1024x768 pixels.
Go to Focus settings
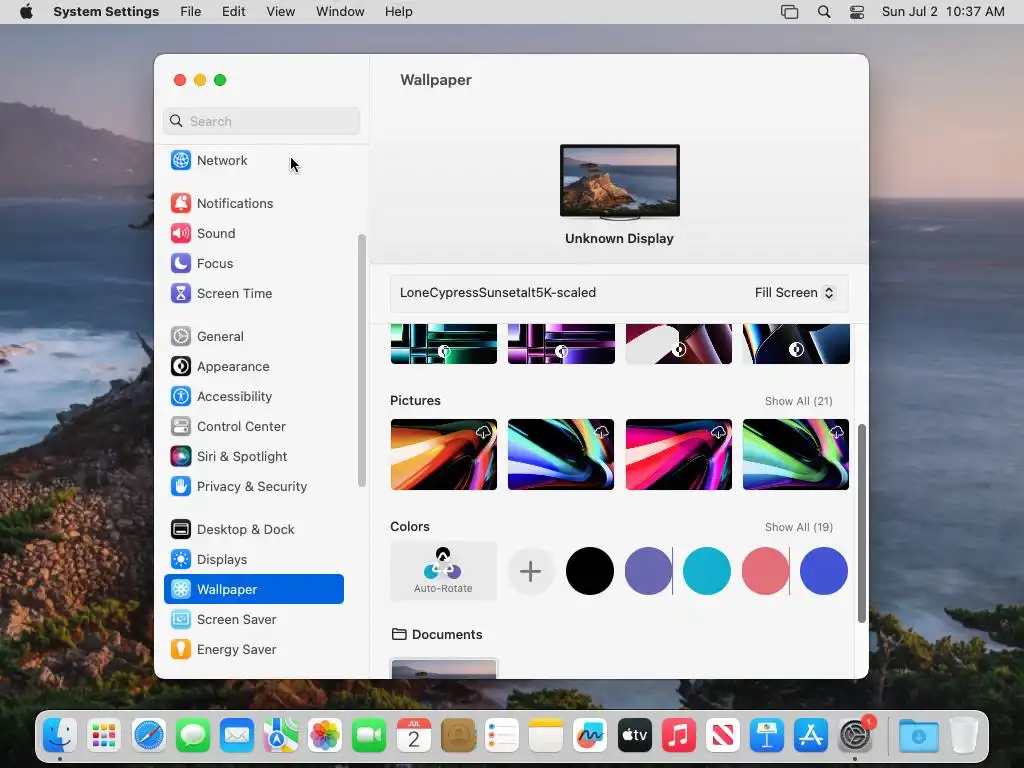253,263
